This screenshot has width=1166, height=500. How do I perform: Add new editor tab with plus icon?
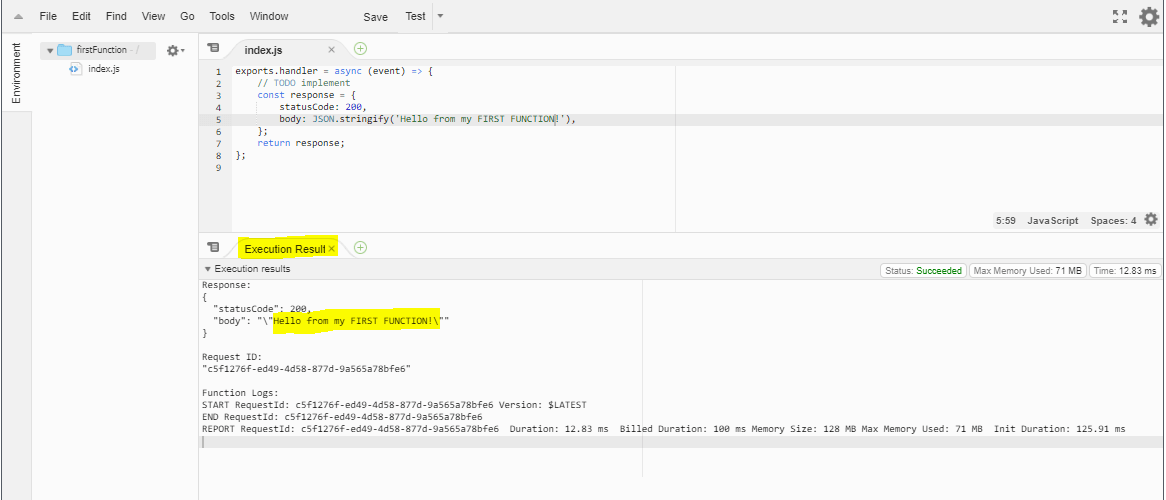(x=360, y=48)
